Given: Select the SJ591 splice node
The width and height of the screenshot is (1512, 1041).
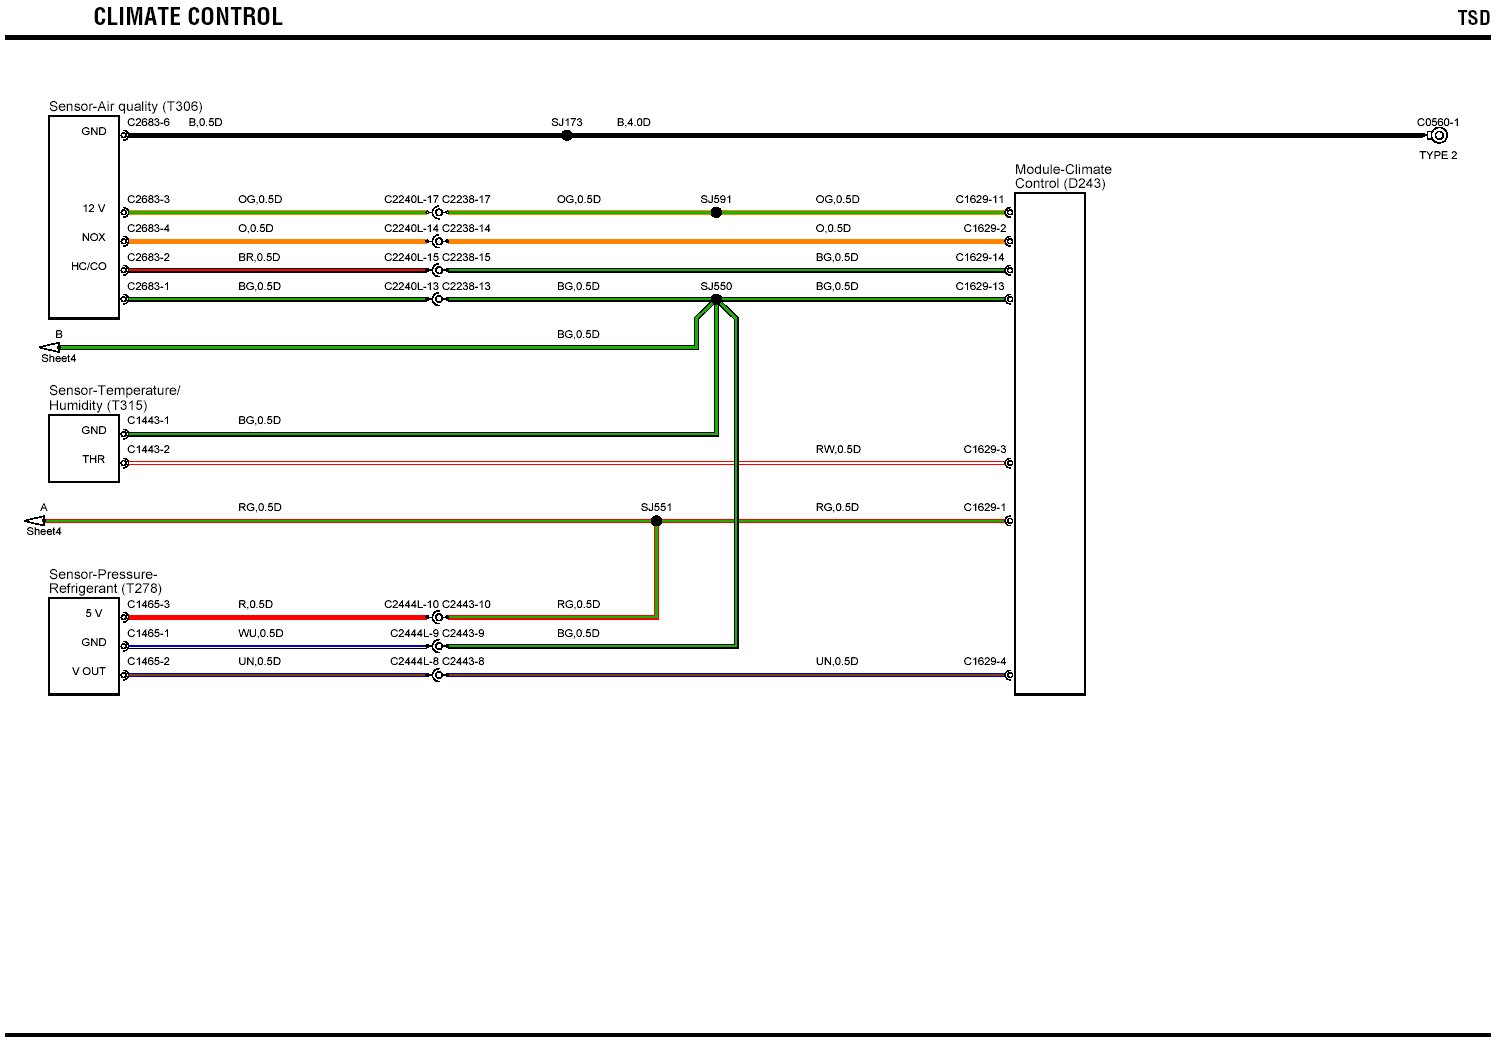Looking at the screenshot, I should tap(716, 213).
